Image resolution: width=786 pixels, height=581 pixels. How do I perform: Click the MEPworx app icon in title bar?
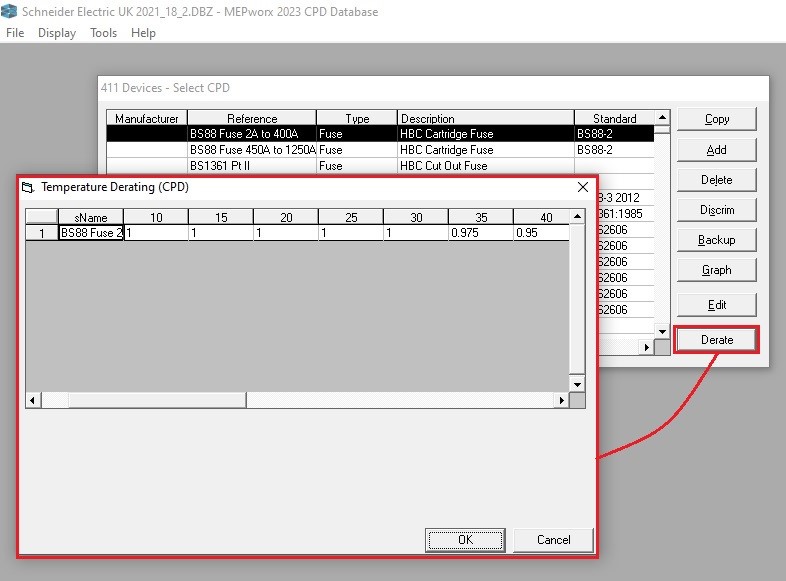(x=9, y=11)
